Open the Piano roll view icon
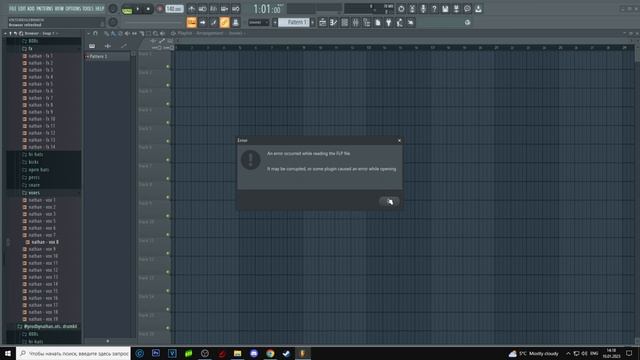The height and width of the screenshot is (360, 640). pos(333,22)
